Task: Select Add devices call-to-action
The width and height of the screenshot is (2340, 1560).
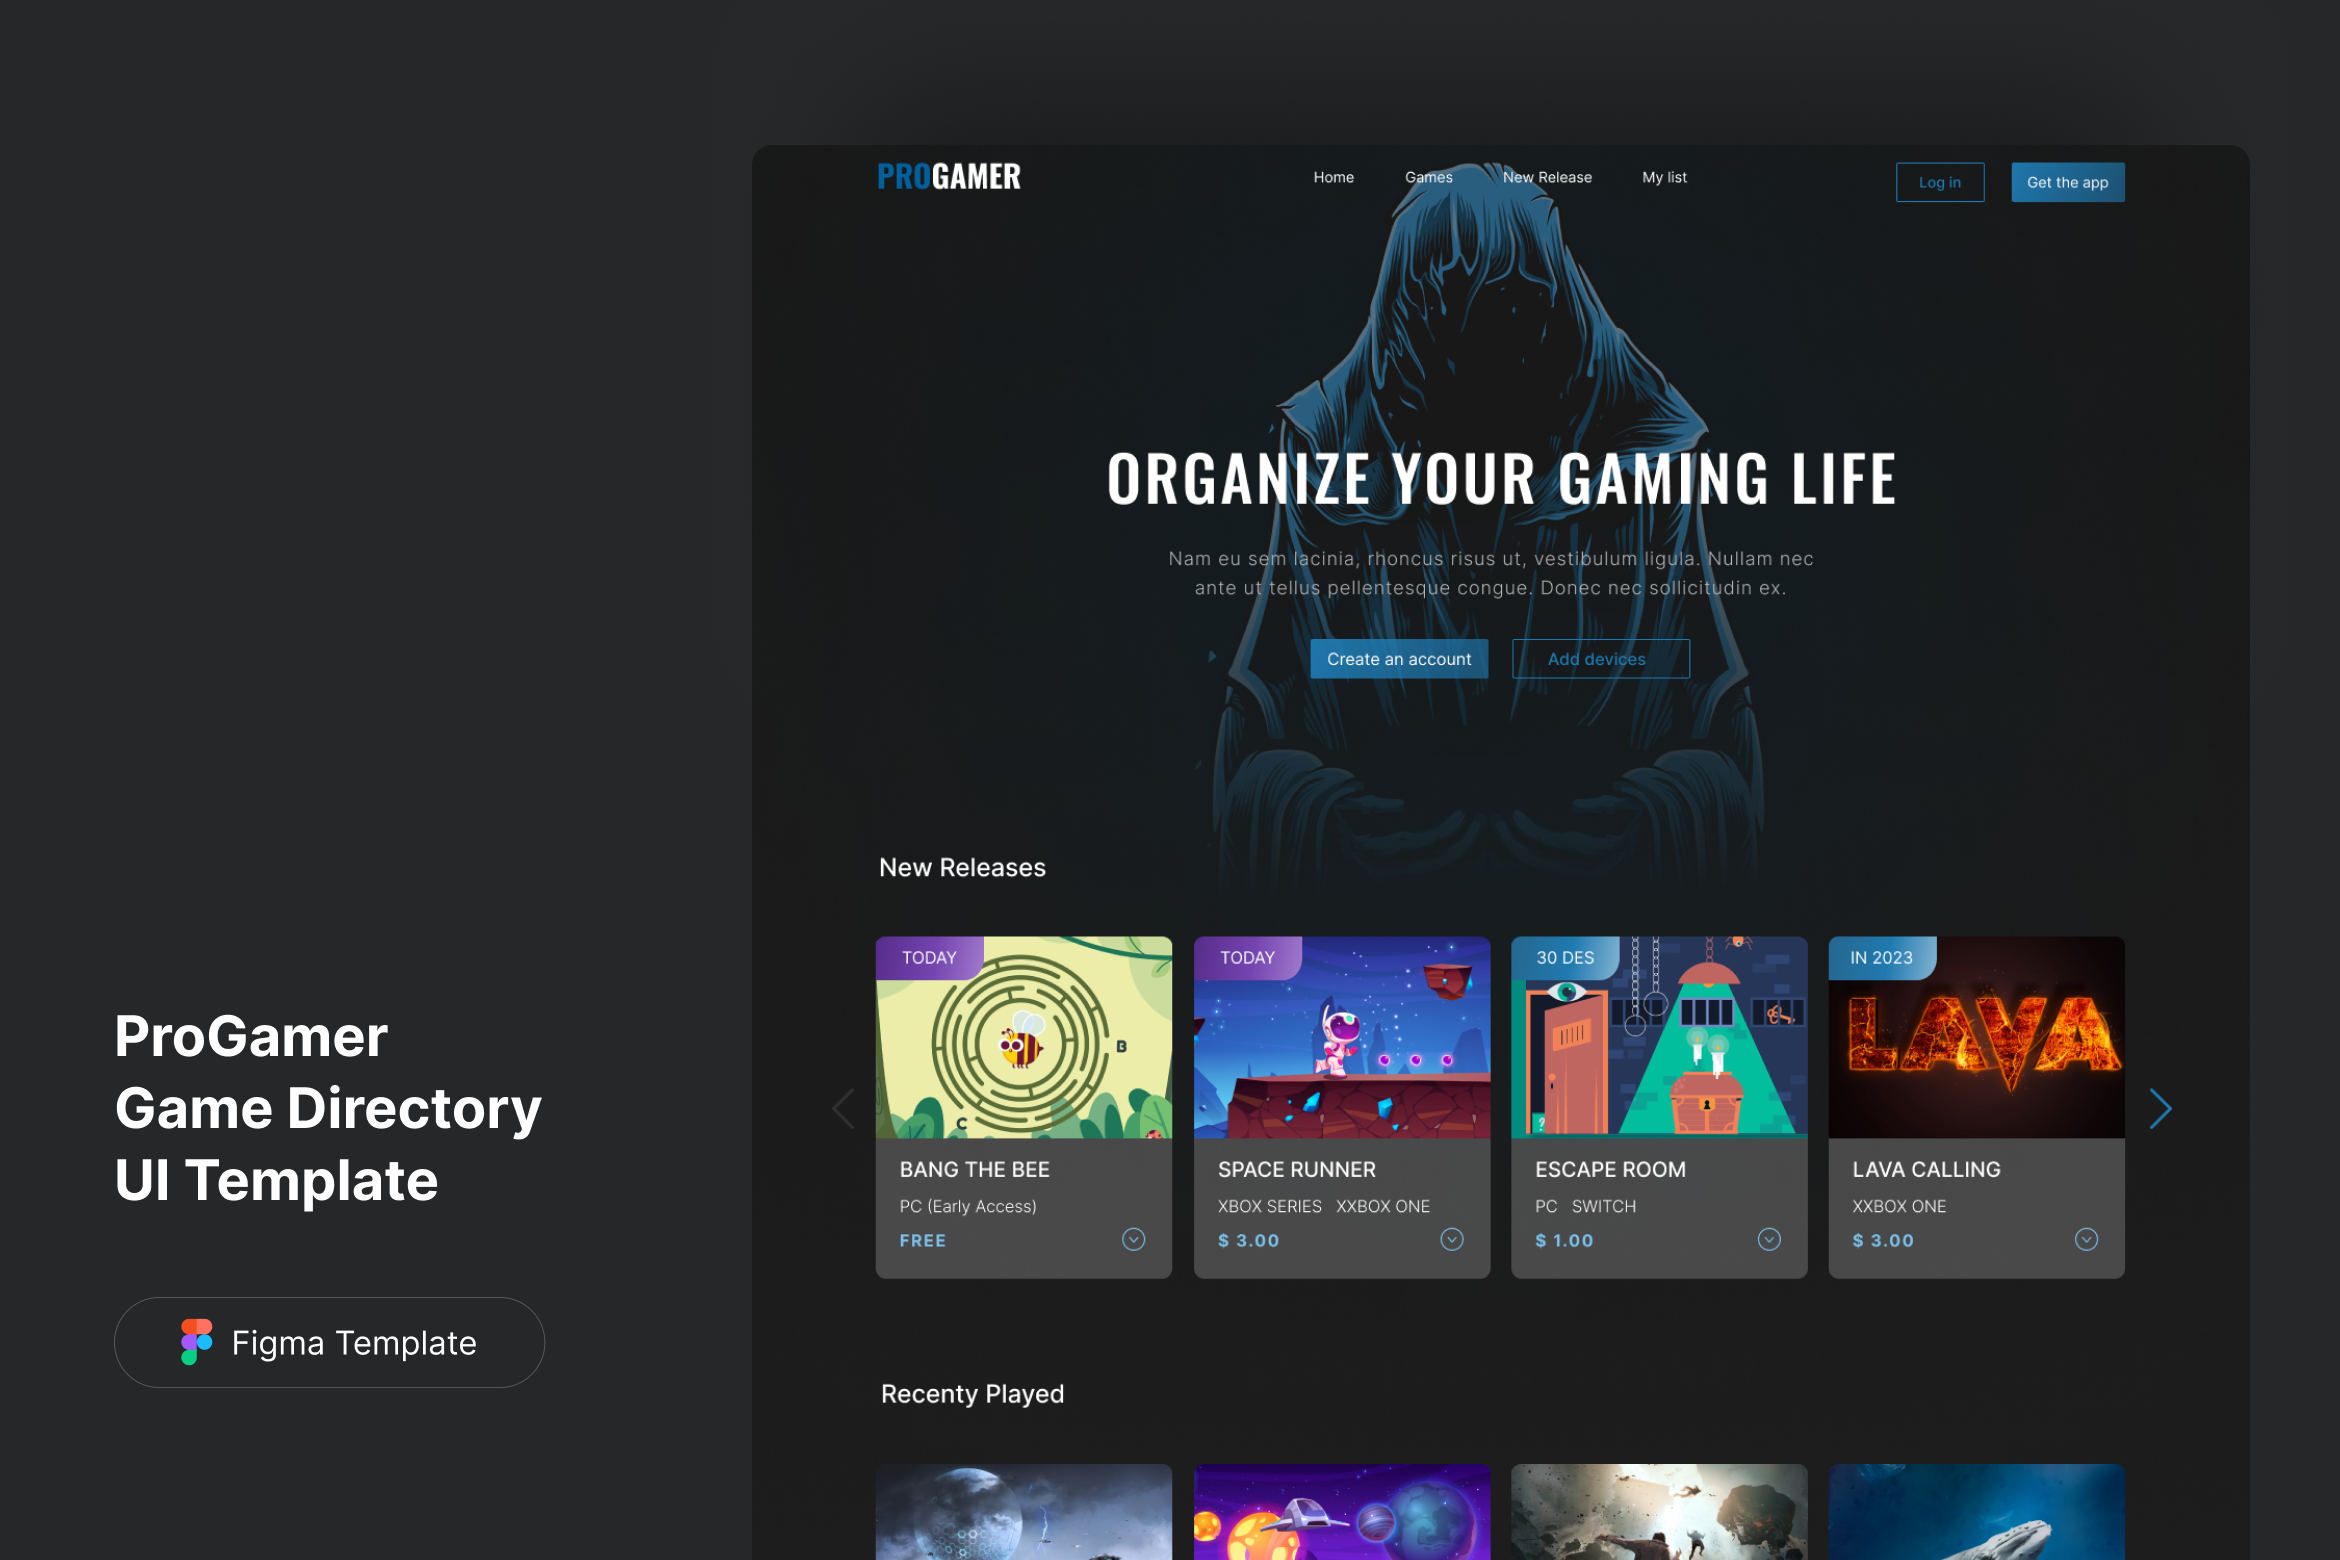Action: (x=1597, y=658)
